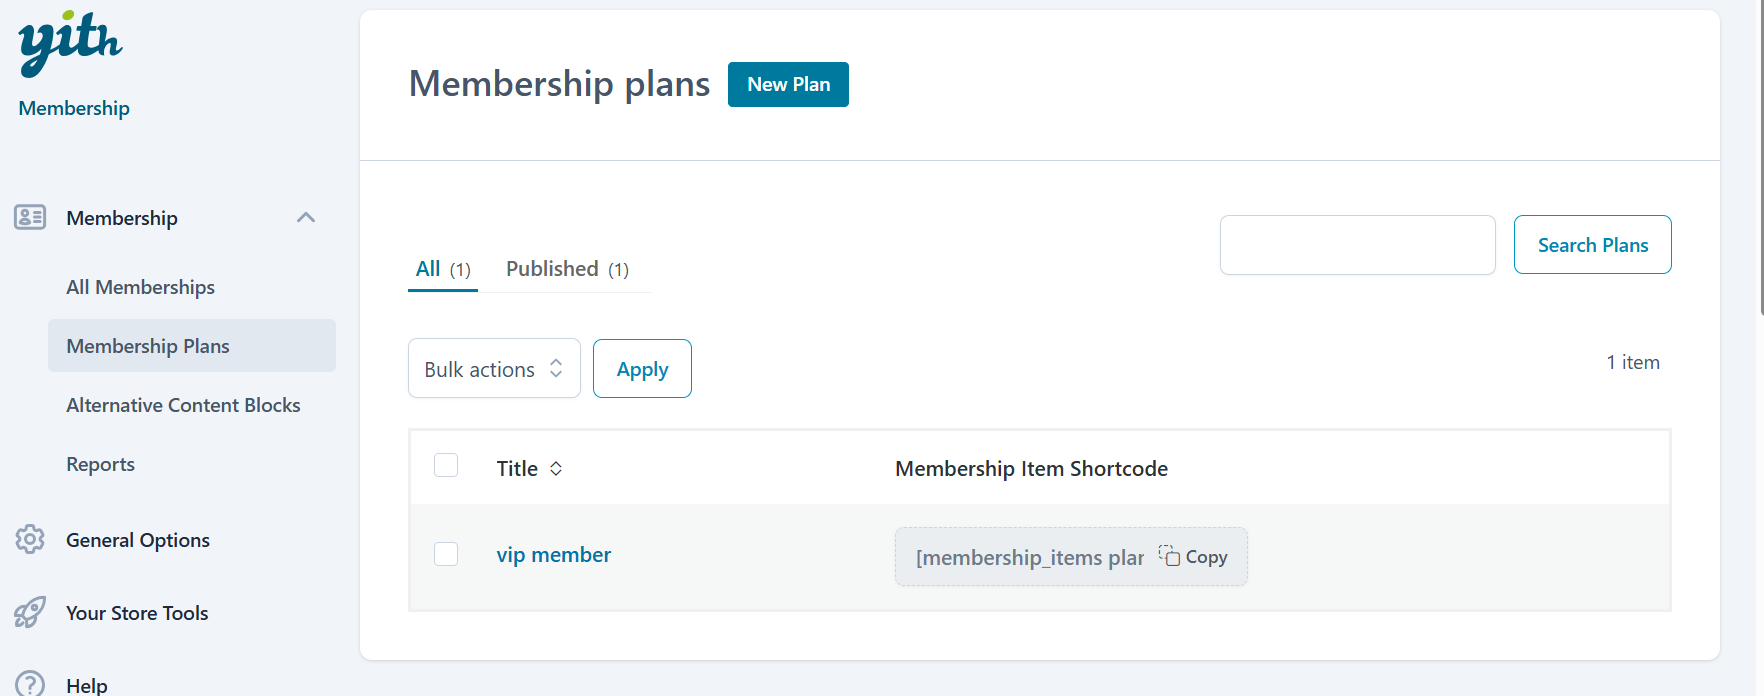The height and width of the screenshot is (696, 1764).
Task: Open the Bulk actions dropdown
Action: (494, 369)
